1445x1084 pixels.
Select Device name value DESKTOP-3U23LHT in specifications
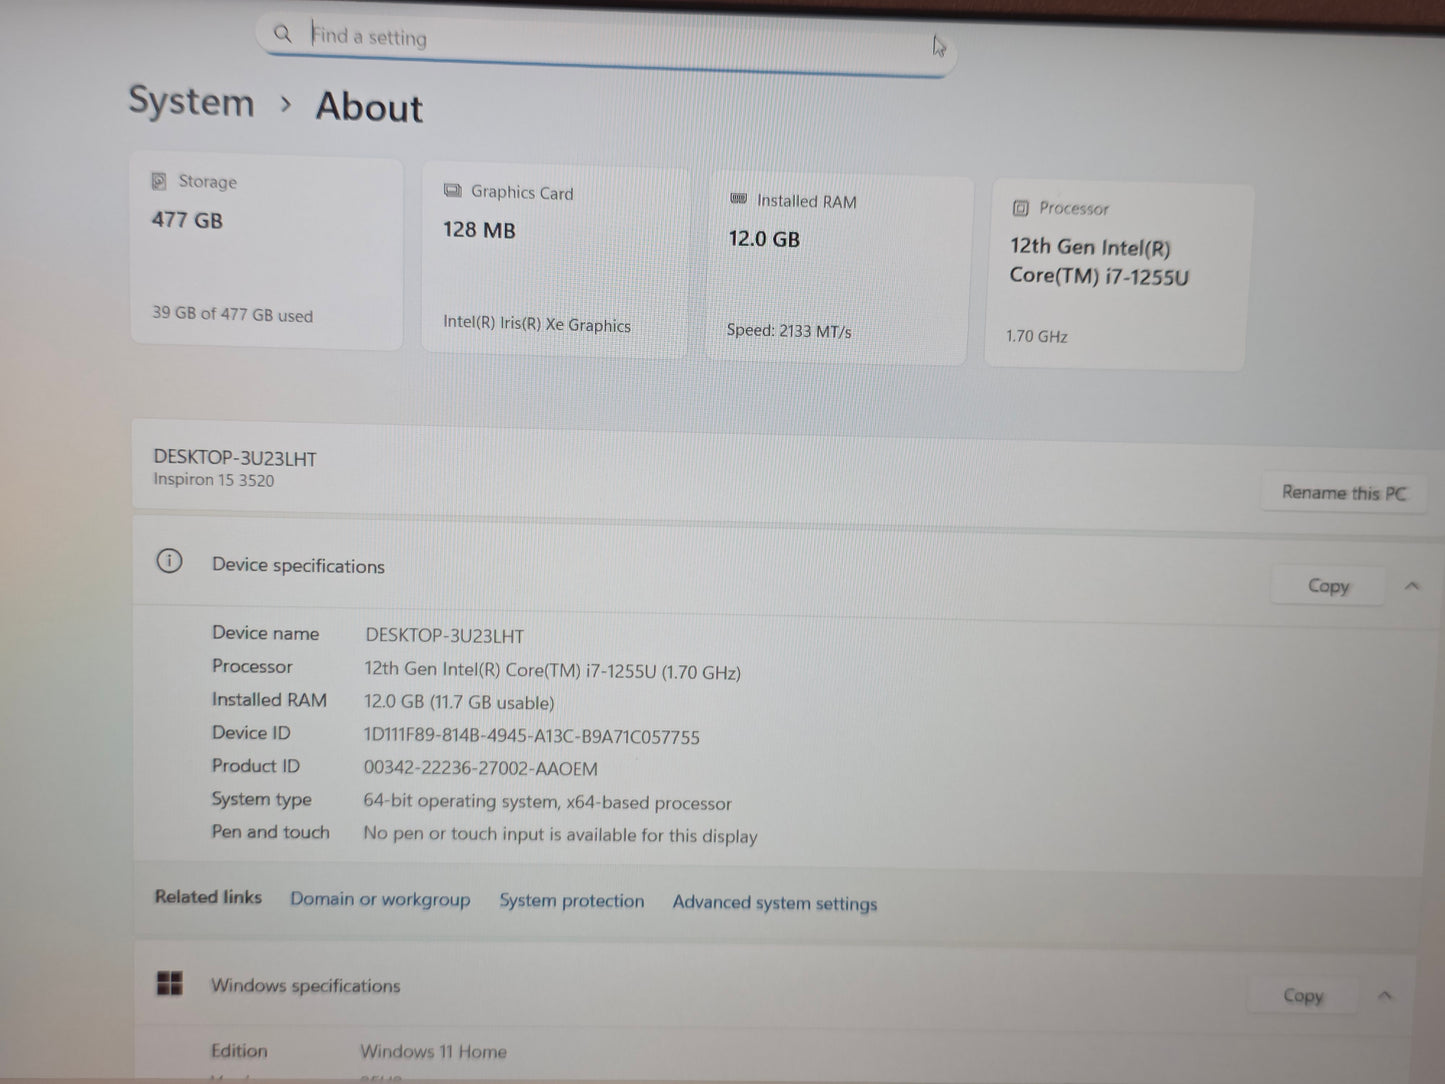[x=444, y=636]
